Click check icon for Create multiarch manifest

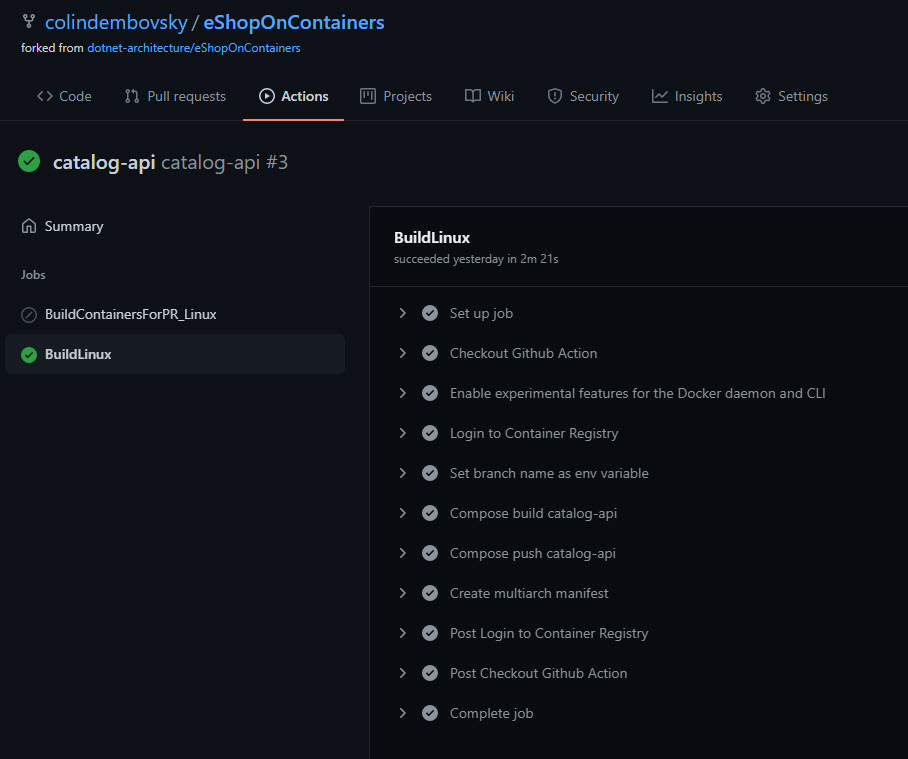pos(430,593)
